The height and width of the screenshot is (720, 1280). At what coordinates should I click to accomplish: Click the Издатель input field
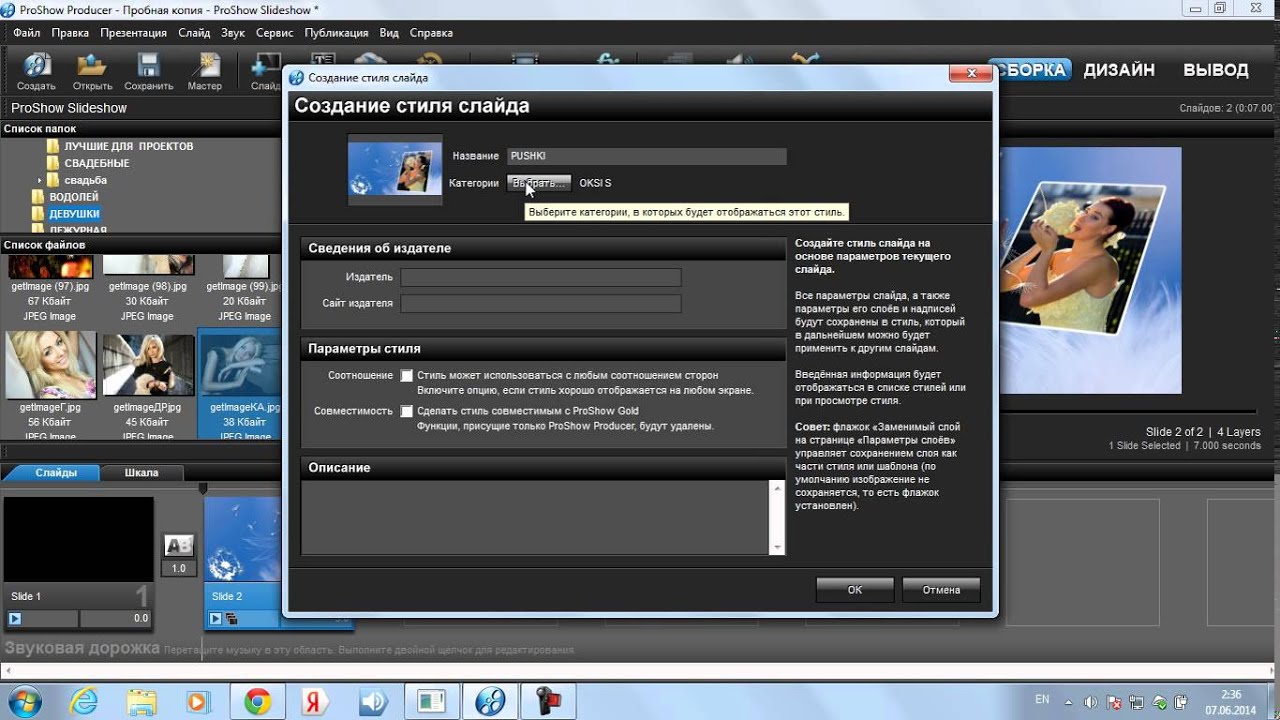tap(541, 277)
